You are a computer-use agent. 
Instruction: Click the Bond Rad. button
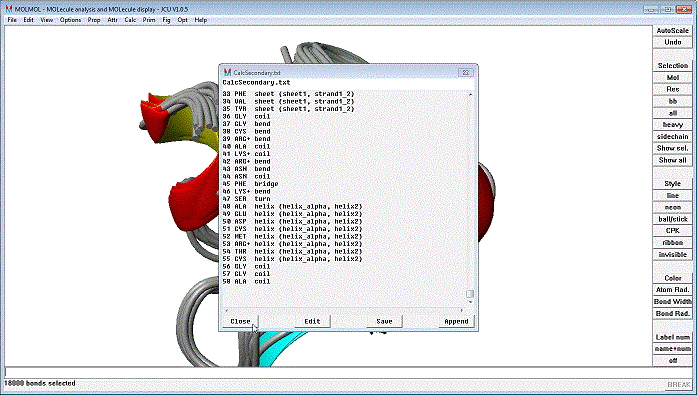673,313
